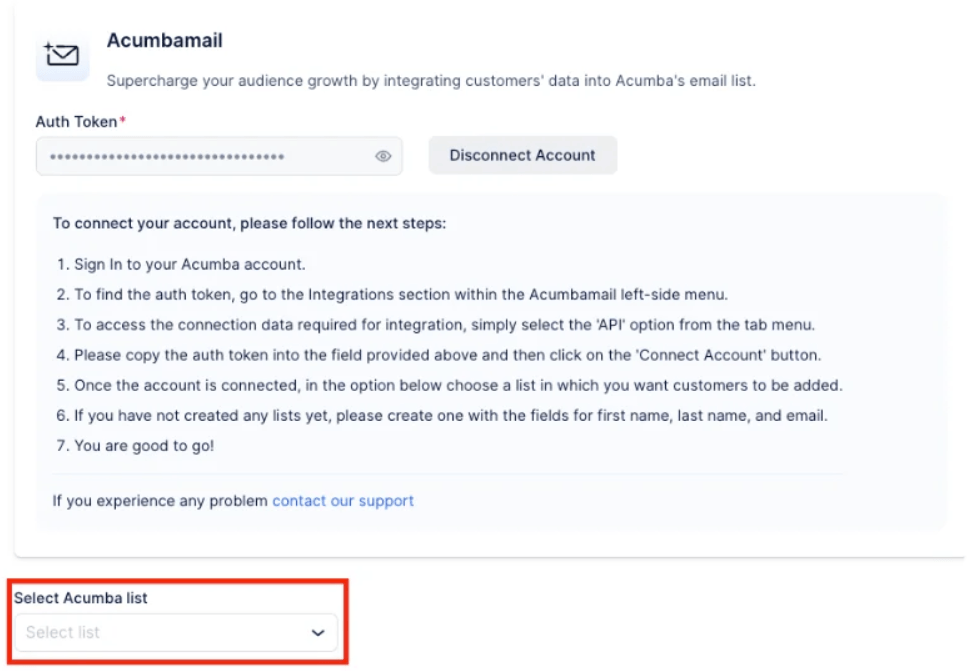Click the Auth Token field label
This screenshot has width=967, height=671.
pos(78,122)
